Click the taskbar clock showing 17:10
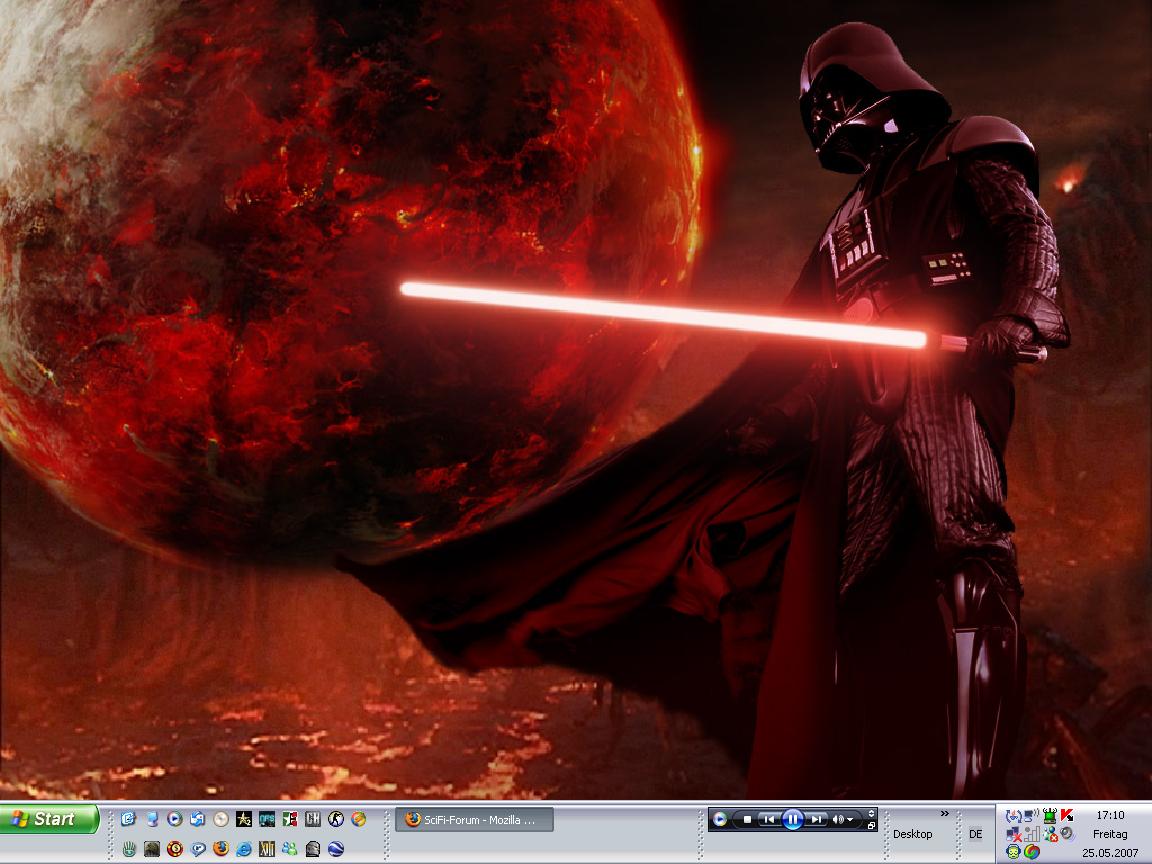Viewport: 1152px width, 864px height. 1110,816
